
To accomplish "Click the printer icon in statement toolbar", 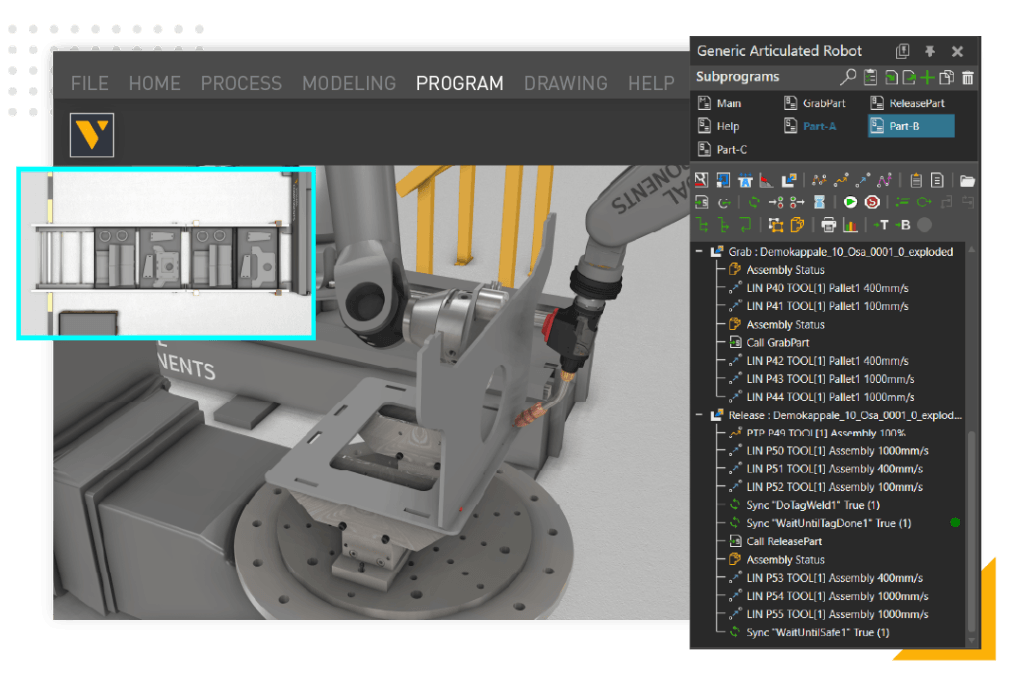I will 829,225.
